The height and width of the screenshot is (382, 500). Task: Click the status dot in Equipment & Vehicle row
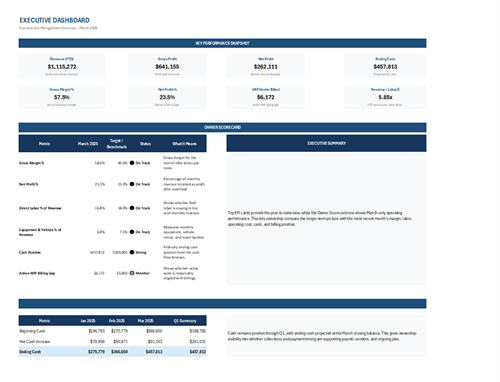pyautogui.click(x=132, y=232)
